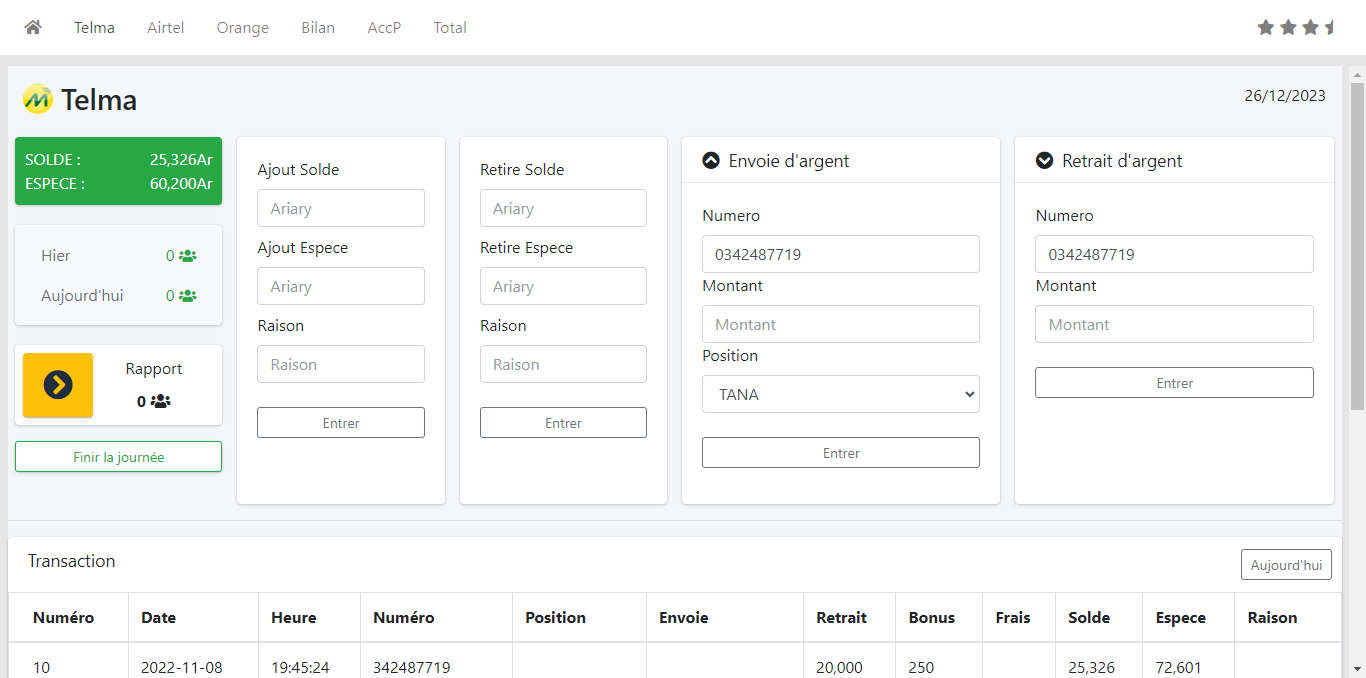Click the star rating icons
1366x678 pixels.
[1296, 27]
